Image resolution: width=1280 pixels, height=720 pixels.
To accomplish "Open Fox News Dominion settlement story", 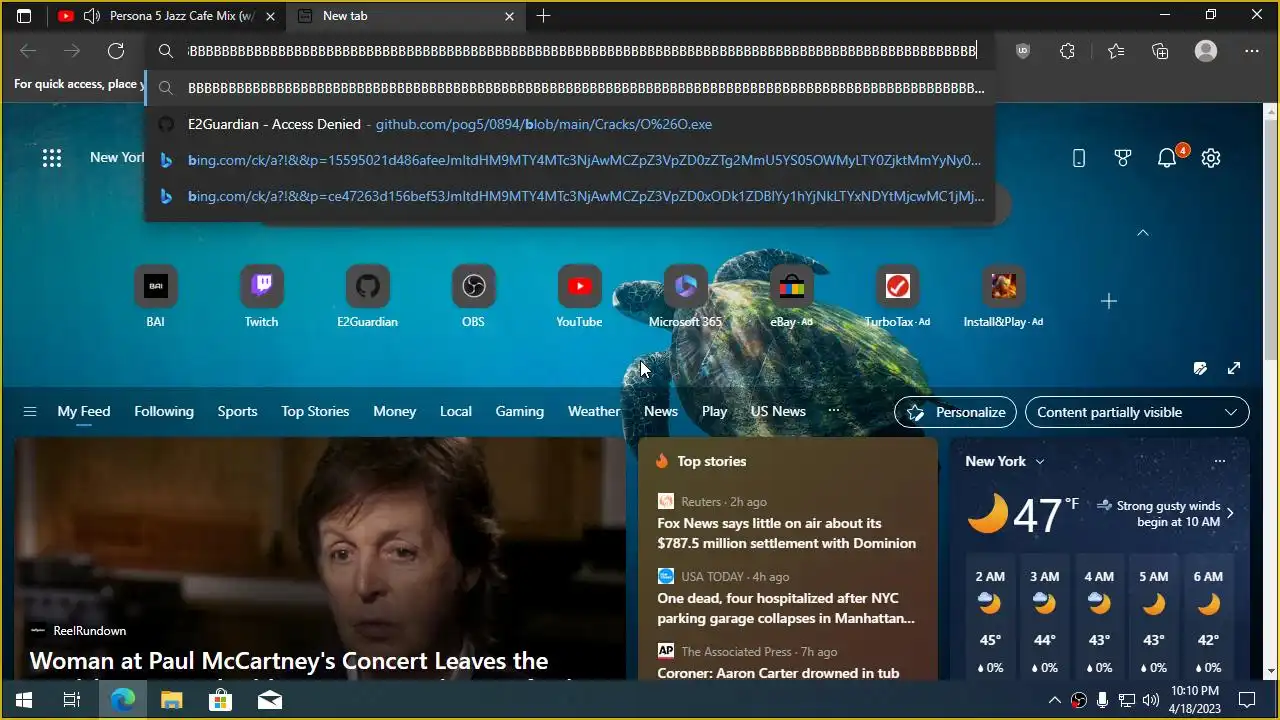I will (x=786, y=533).
